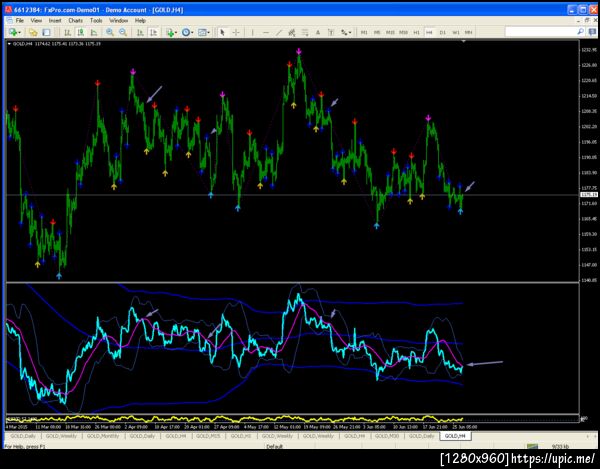Image resolution: width=600 pixels, height=469 pixels.
Task: Select the Text drawing tool
Action: coord(318,33)
